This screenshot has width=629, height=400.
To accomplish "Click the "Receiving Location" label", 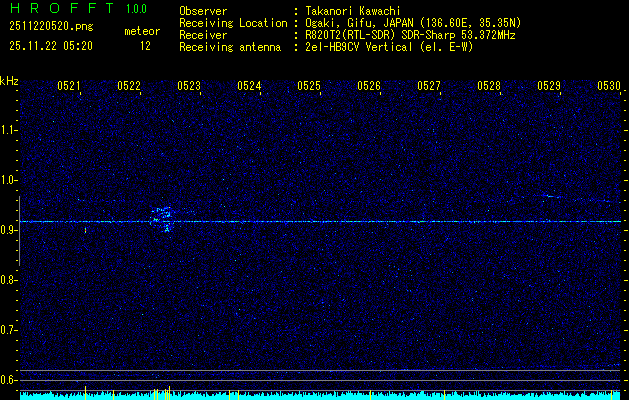I will pos(233,23).
